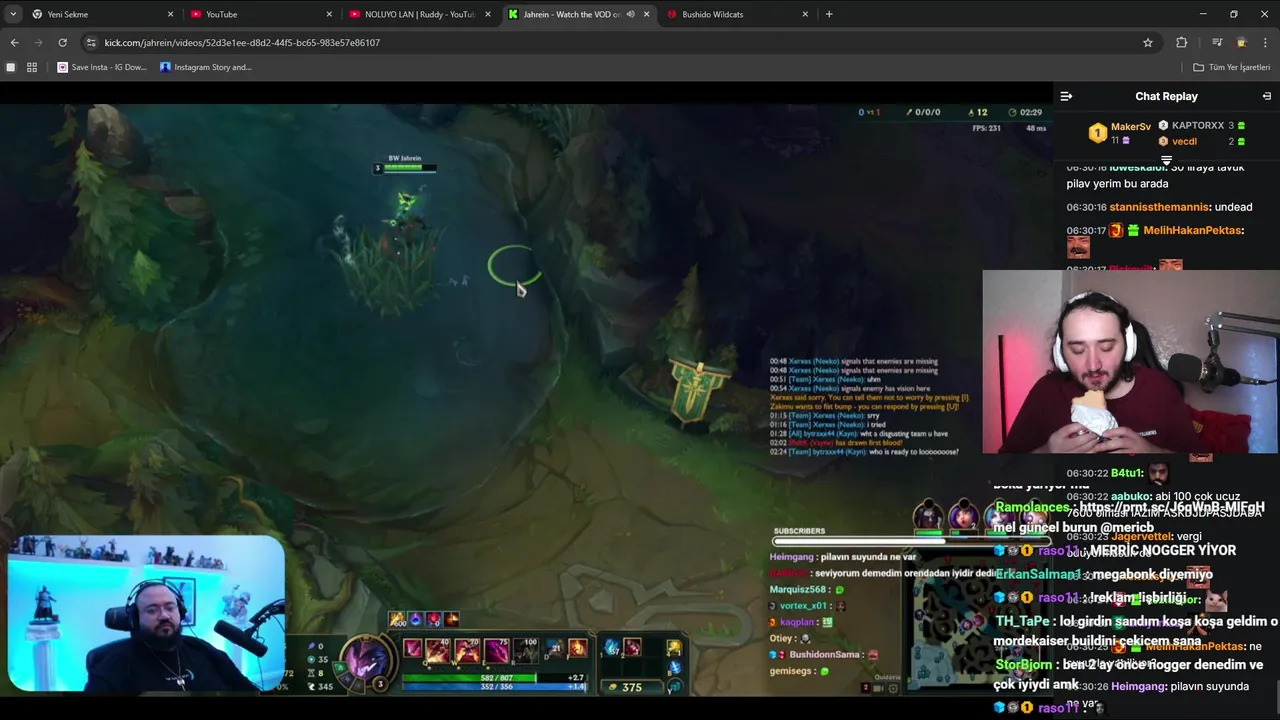The image size is (1280, 720).
Task: Open the extensions puzzle icon
Action: coord(1181,42)
